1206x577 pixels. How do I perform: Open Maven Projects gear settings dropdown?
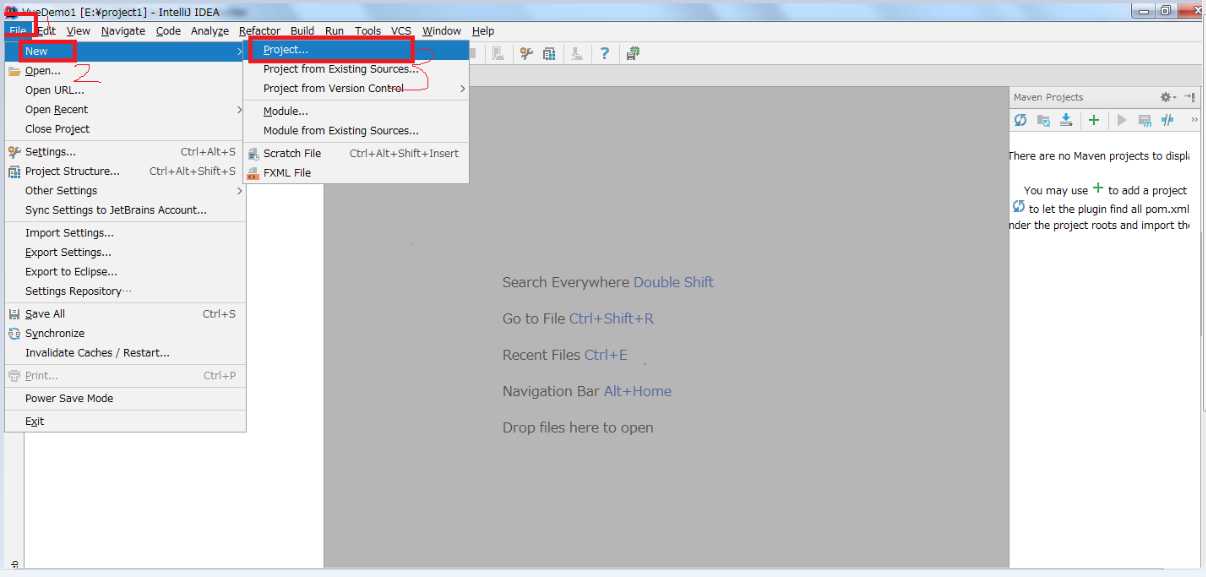pos(1167,97)
